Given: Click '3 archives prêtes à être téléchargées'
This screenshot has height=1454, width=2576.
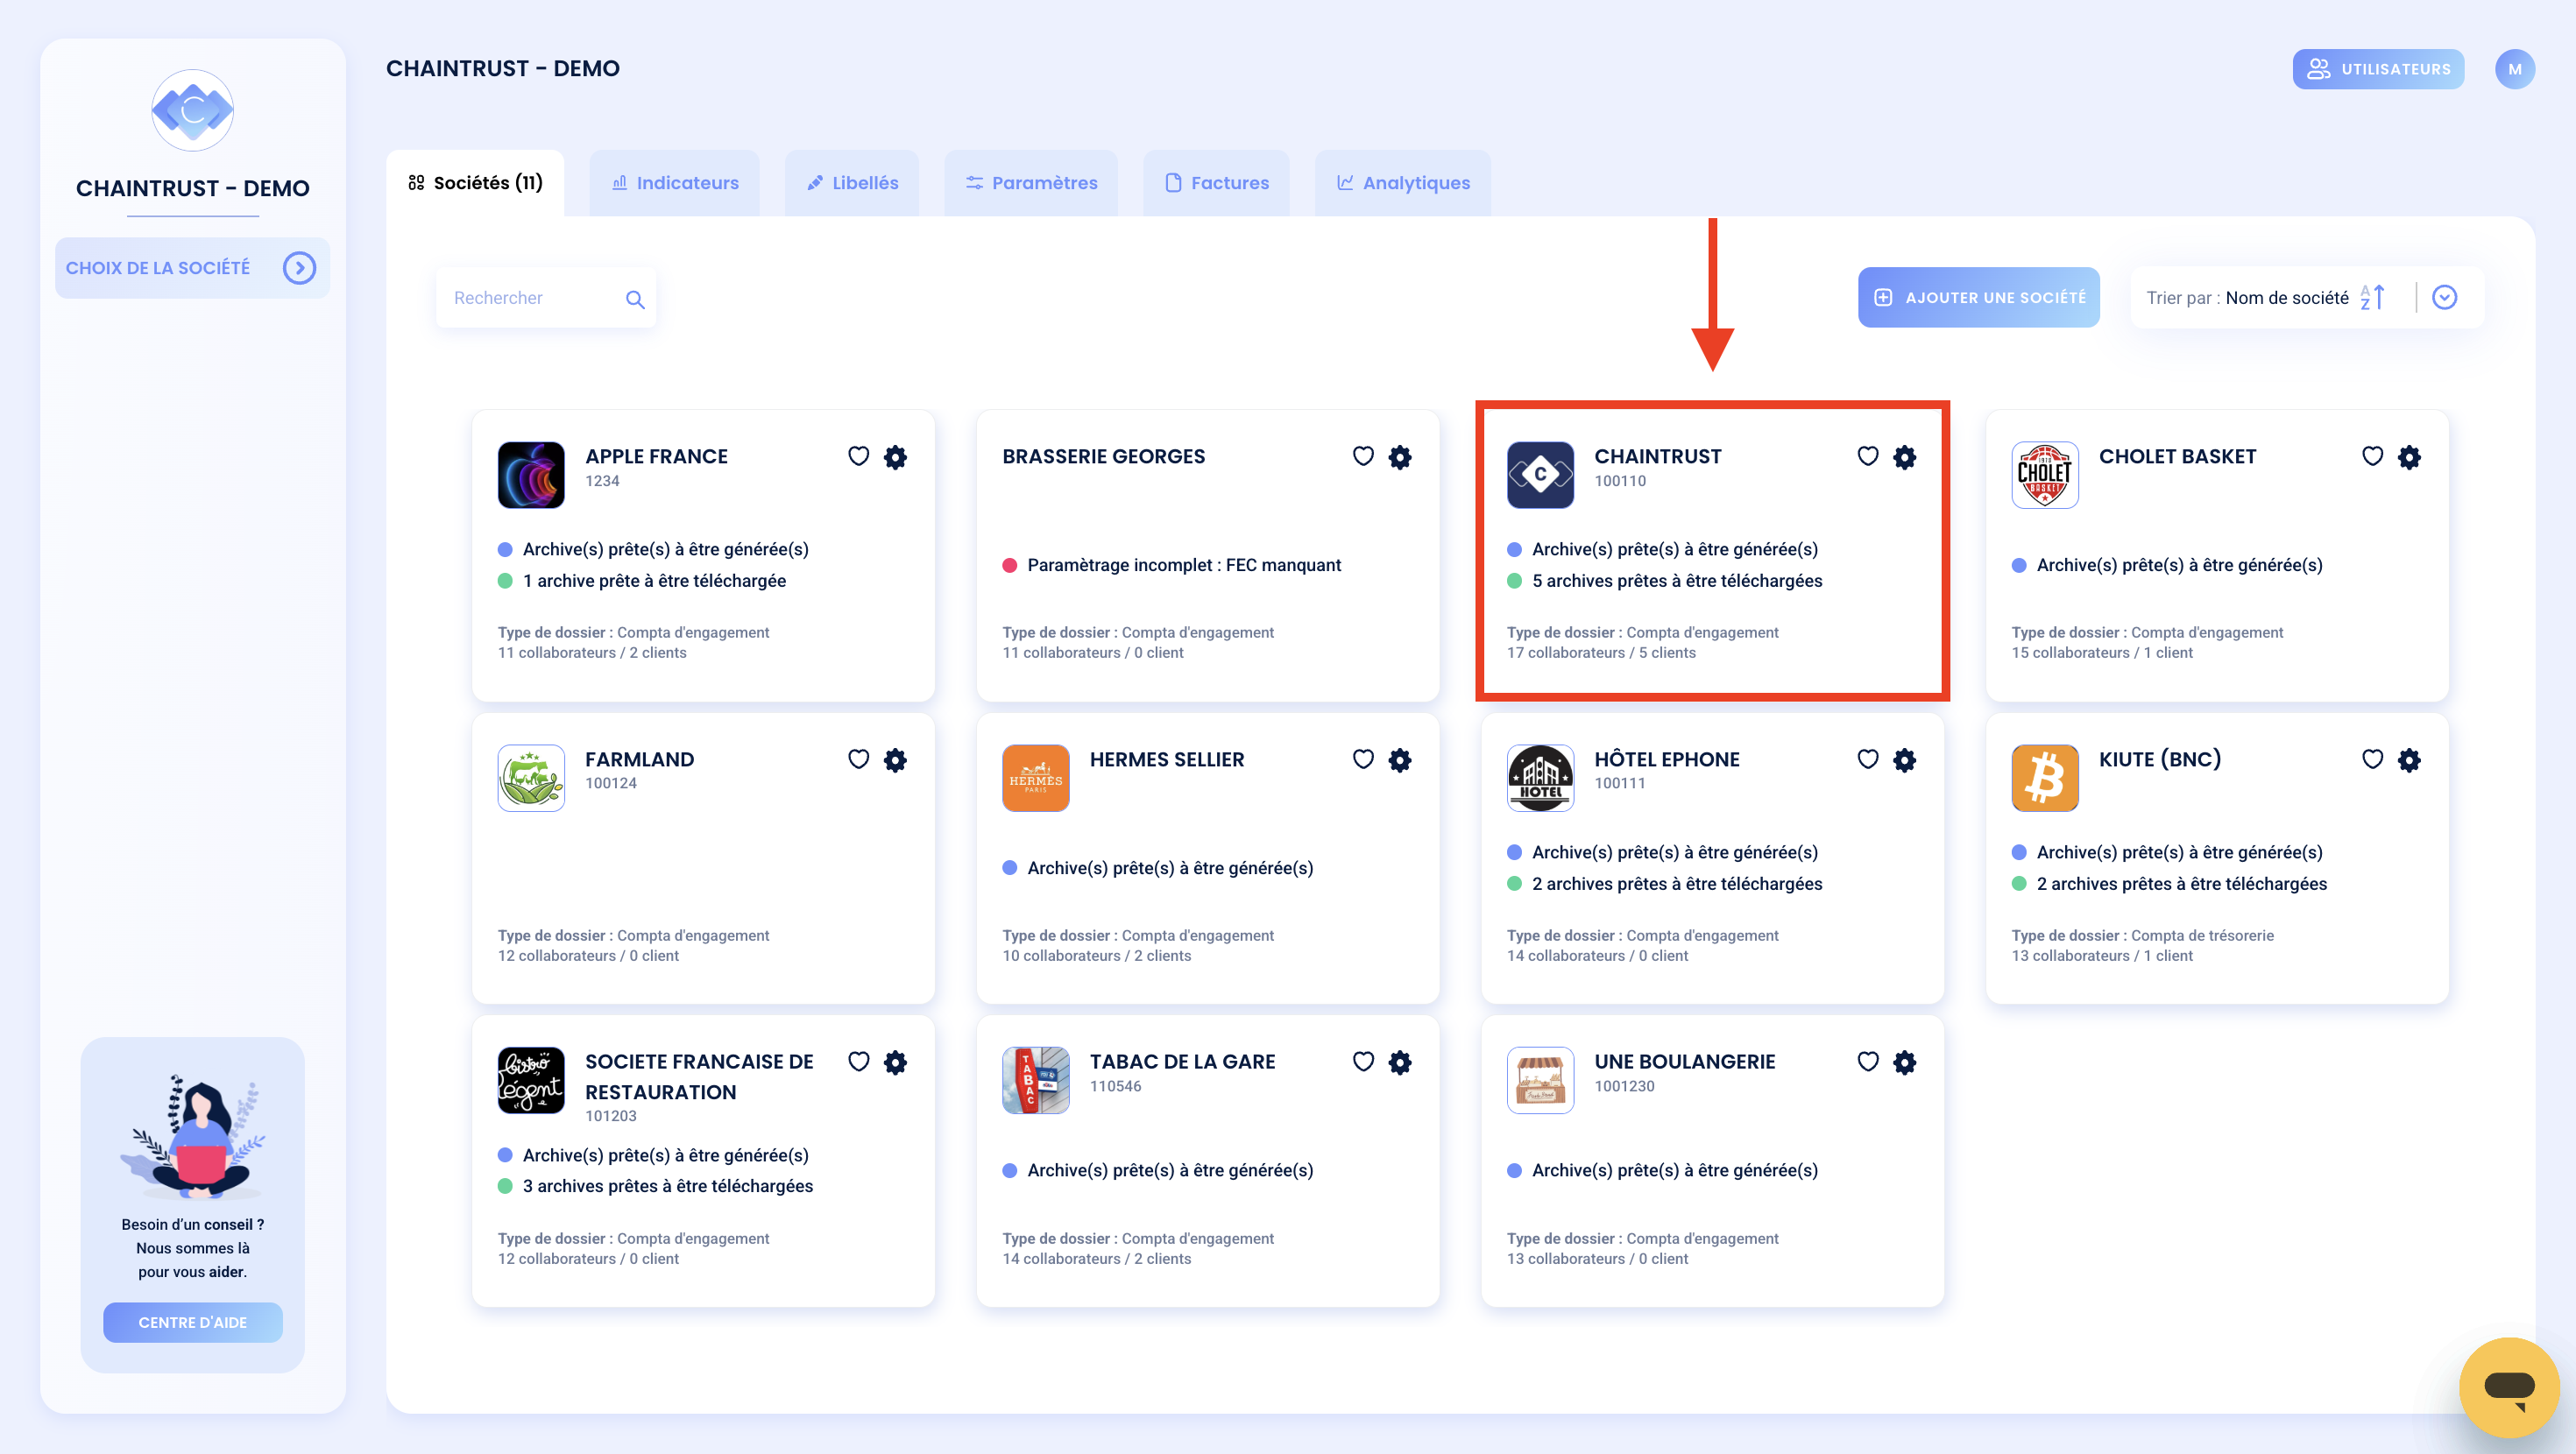Looking at the screenshot, I should pyautogui.click(x=668, y=1186).
